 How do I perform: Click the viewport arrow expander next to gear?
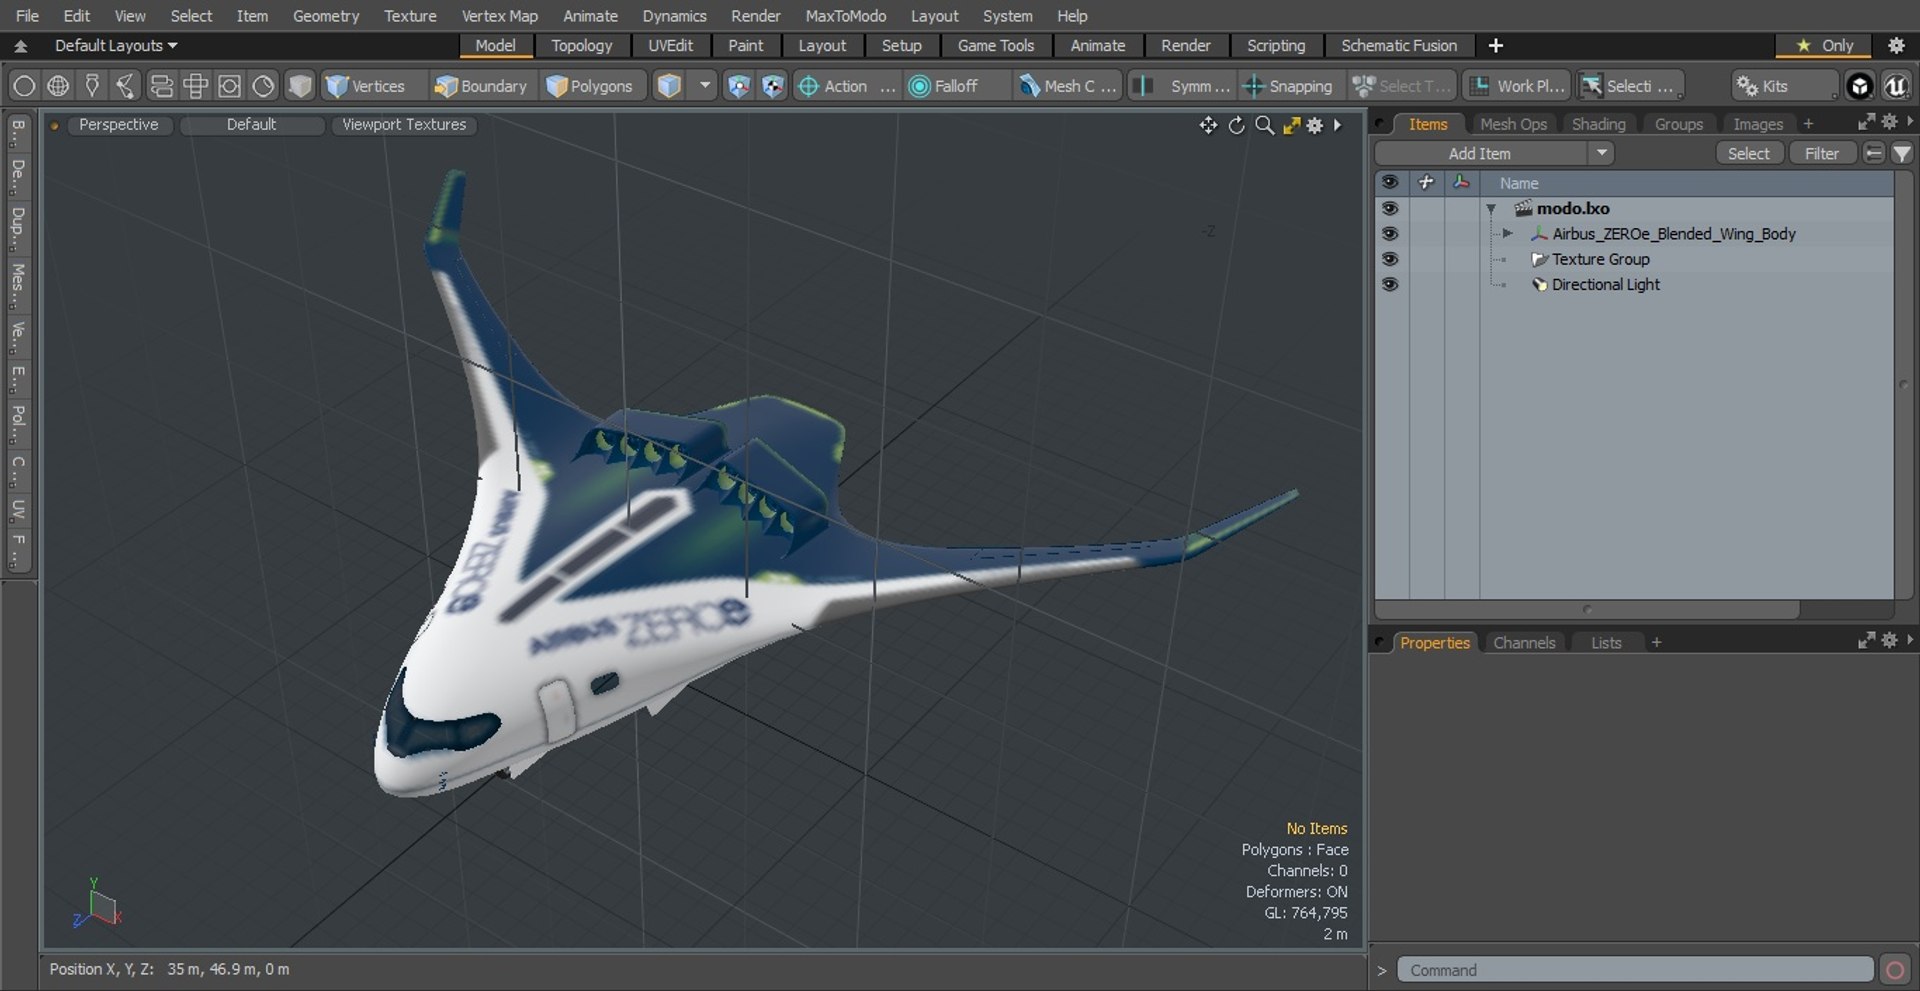[1337, 125]
